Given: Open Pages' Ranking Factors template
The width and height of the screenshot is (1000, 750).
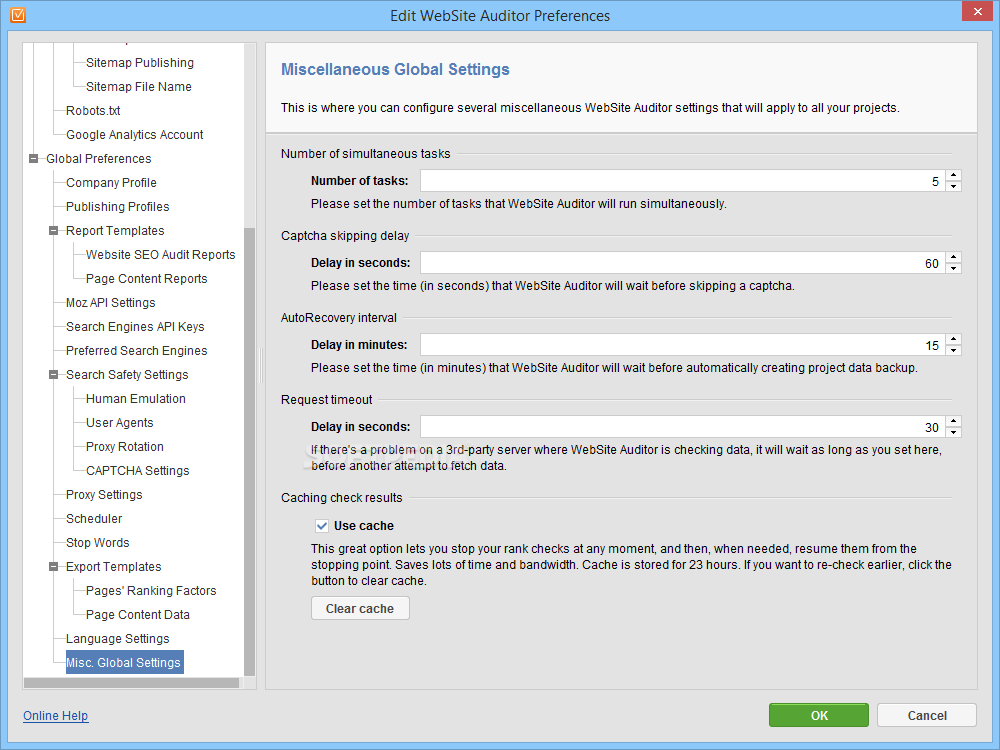Looking at the screenshot, I should 151,591.
